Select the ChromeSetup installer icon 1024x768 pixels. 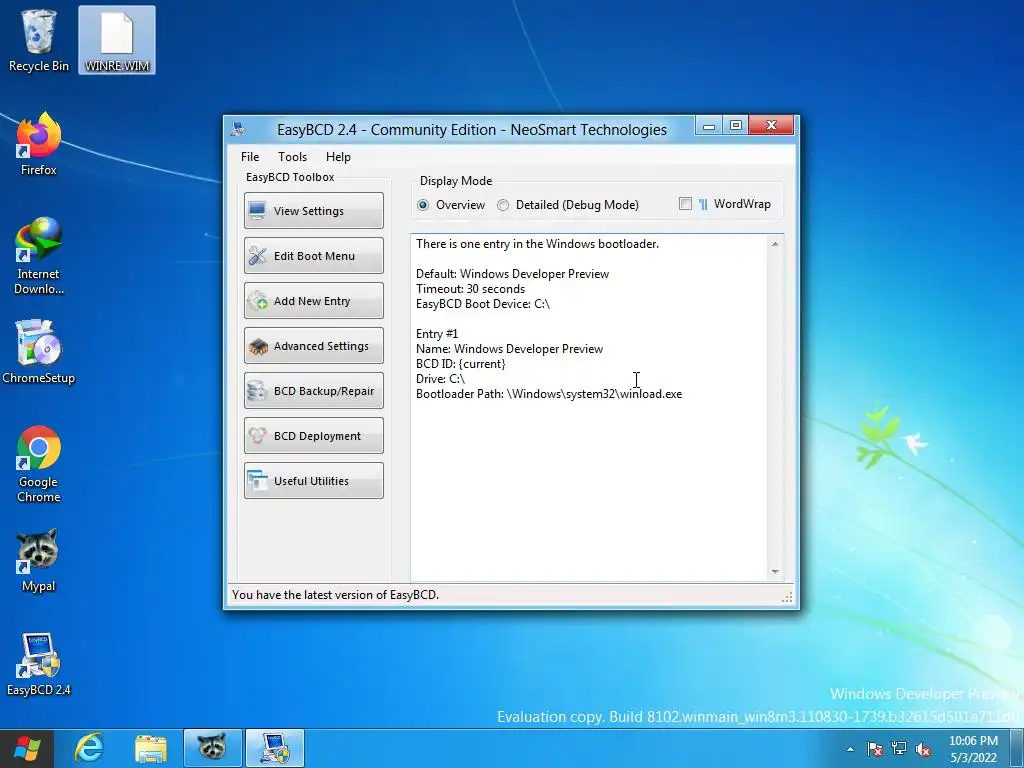point(39,351)
